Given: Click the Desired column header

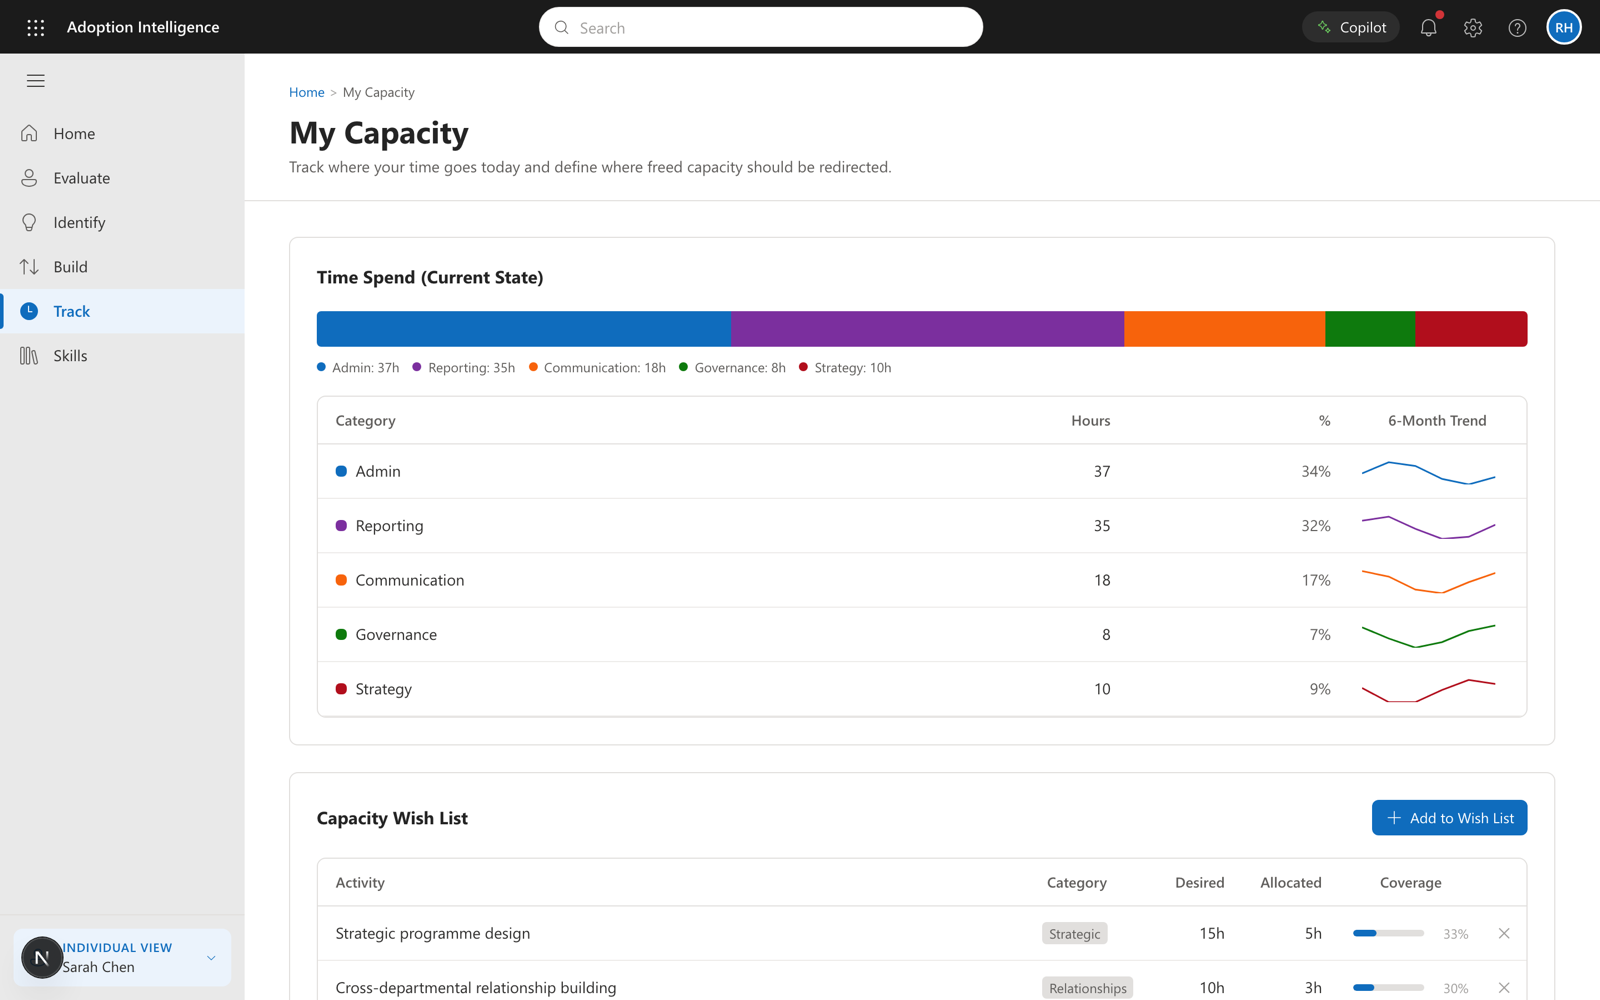Looking at the screenshot, I should click(1199, 883).
